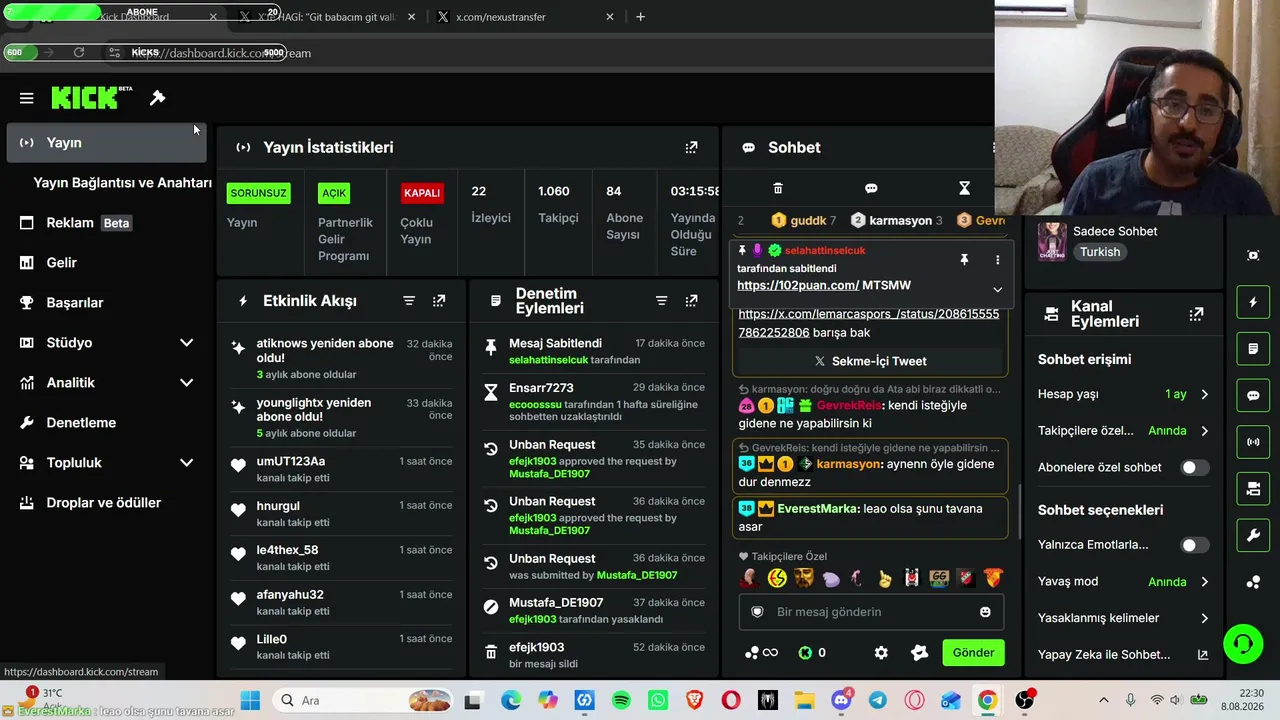This screenshot has width=1280, height=720.
Task: Click the wrench icon in right rail
Action: coord(1253,536)
